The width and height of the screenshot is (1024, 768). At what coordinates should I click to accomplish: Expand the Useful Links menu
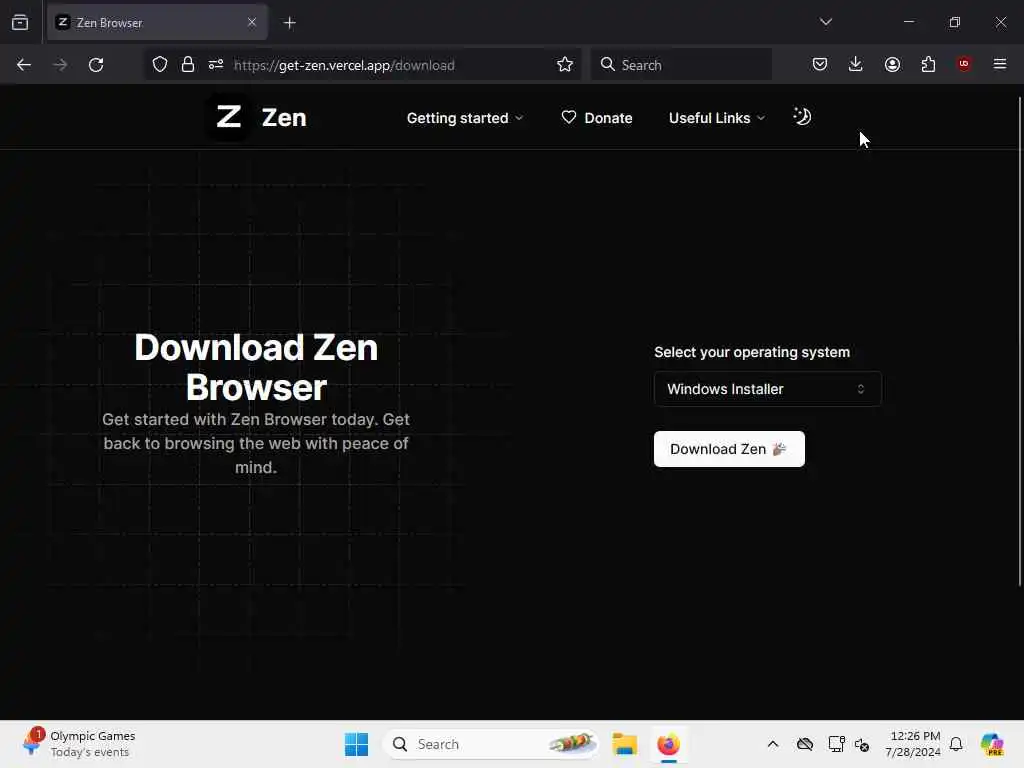[x=716, y=118]
